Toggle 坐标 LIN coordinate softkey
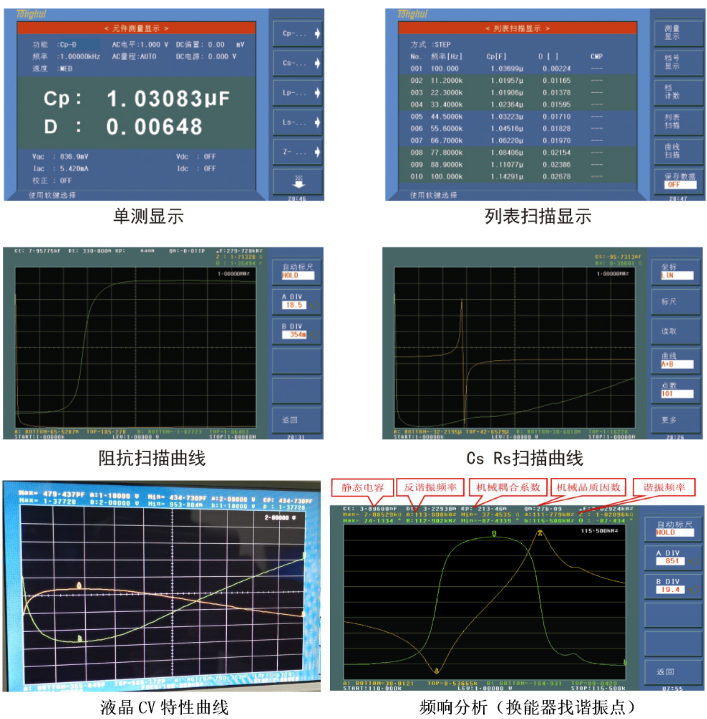 [676, 271]
